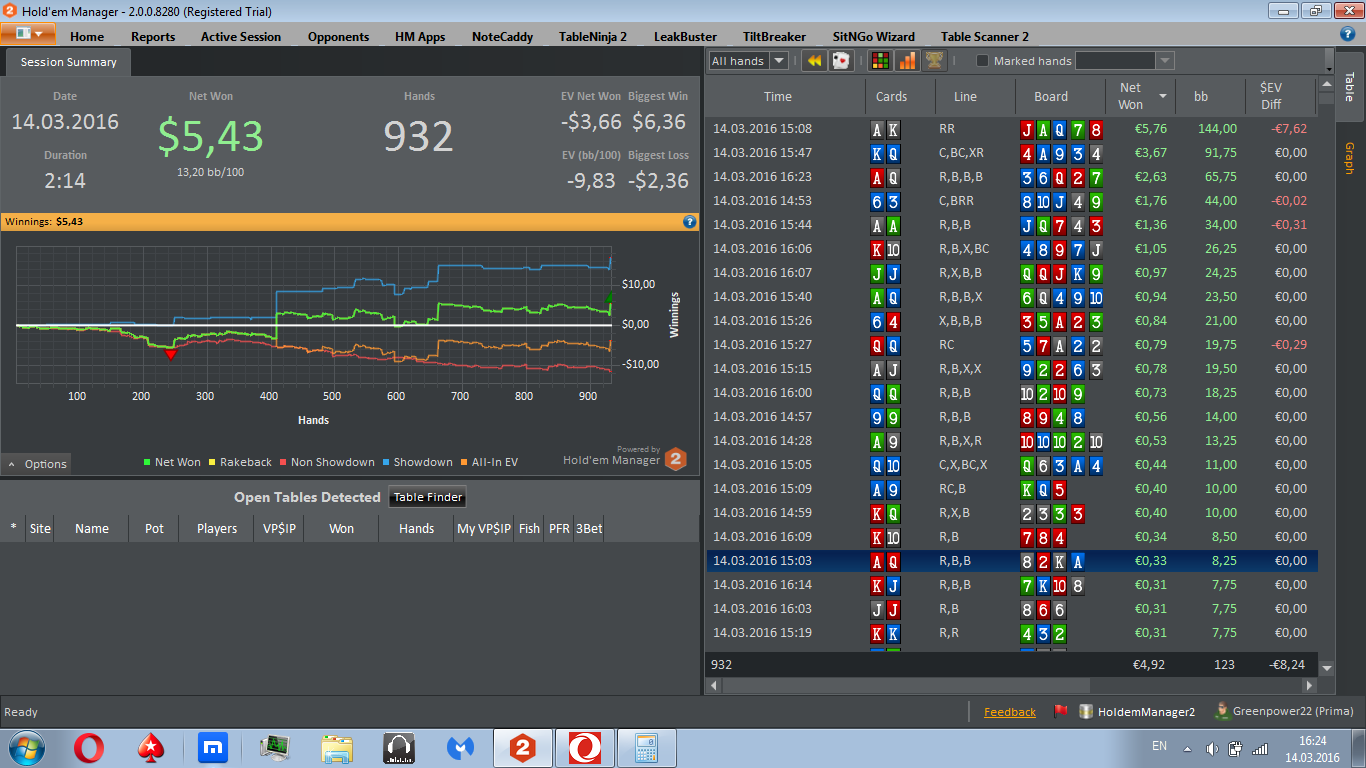Open the Calculator from the taskbar
The height and width of the screenshot is (768, 1366).
[646, 748]
